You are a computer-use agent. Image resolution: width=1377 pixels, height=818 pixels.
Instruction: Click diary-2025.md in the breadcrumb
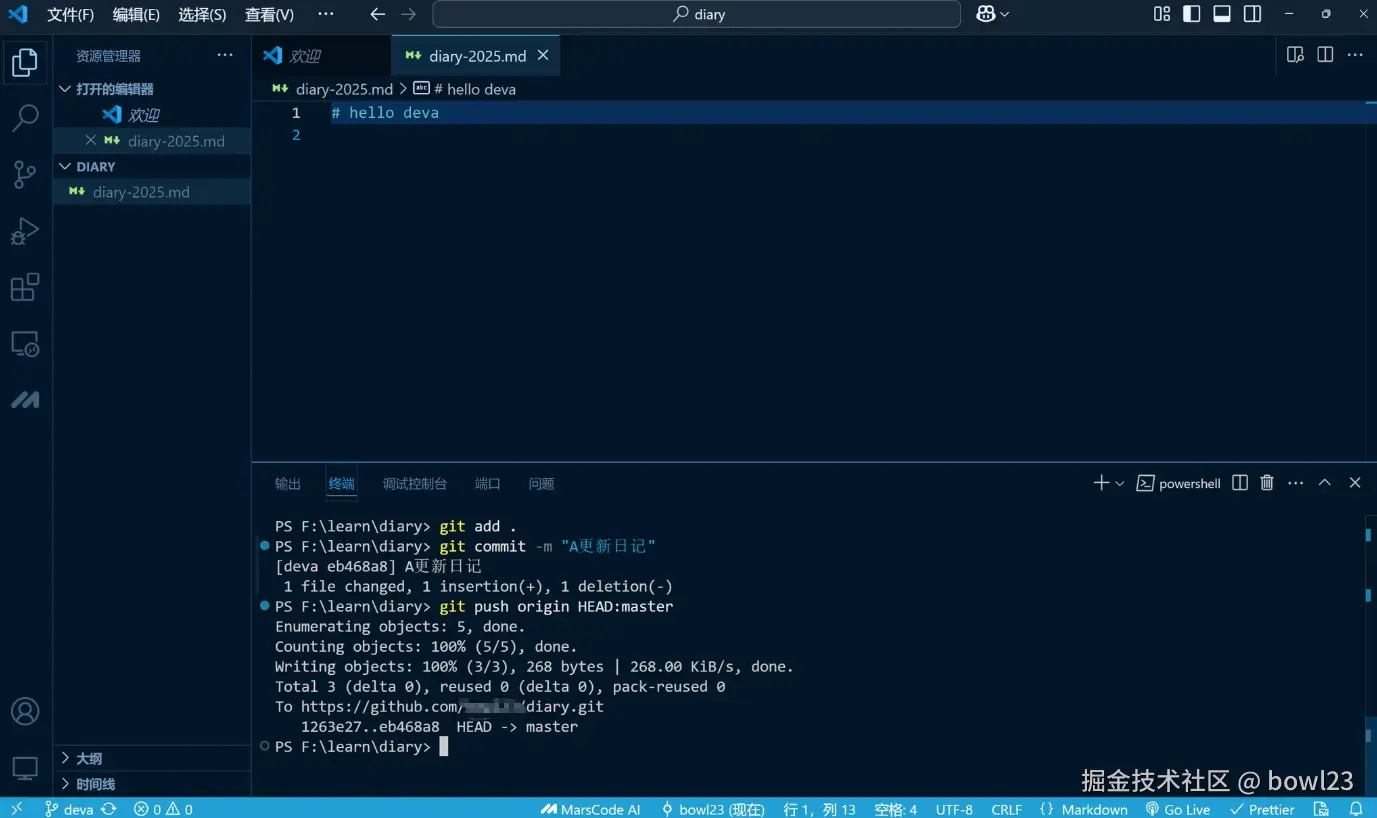[344, 89]
